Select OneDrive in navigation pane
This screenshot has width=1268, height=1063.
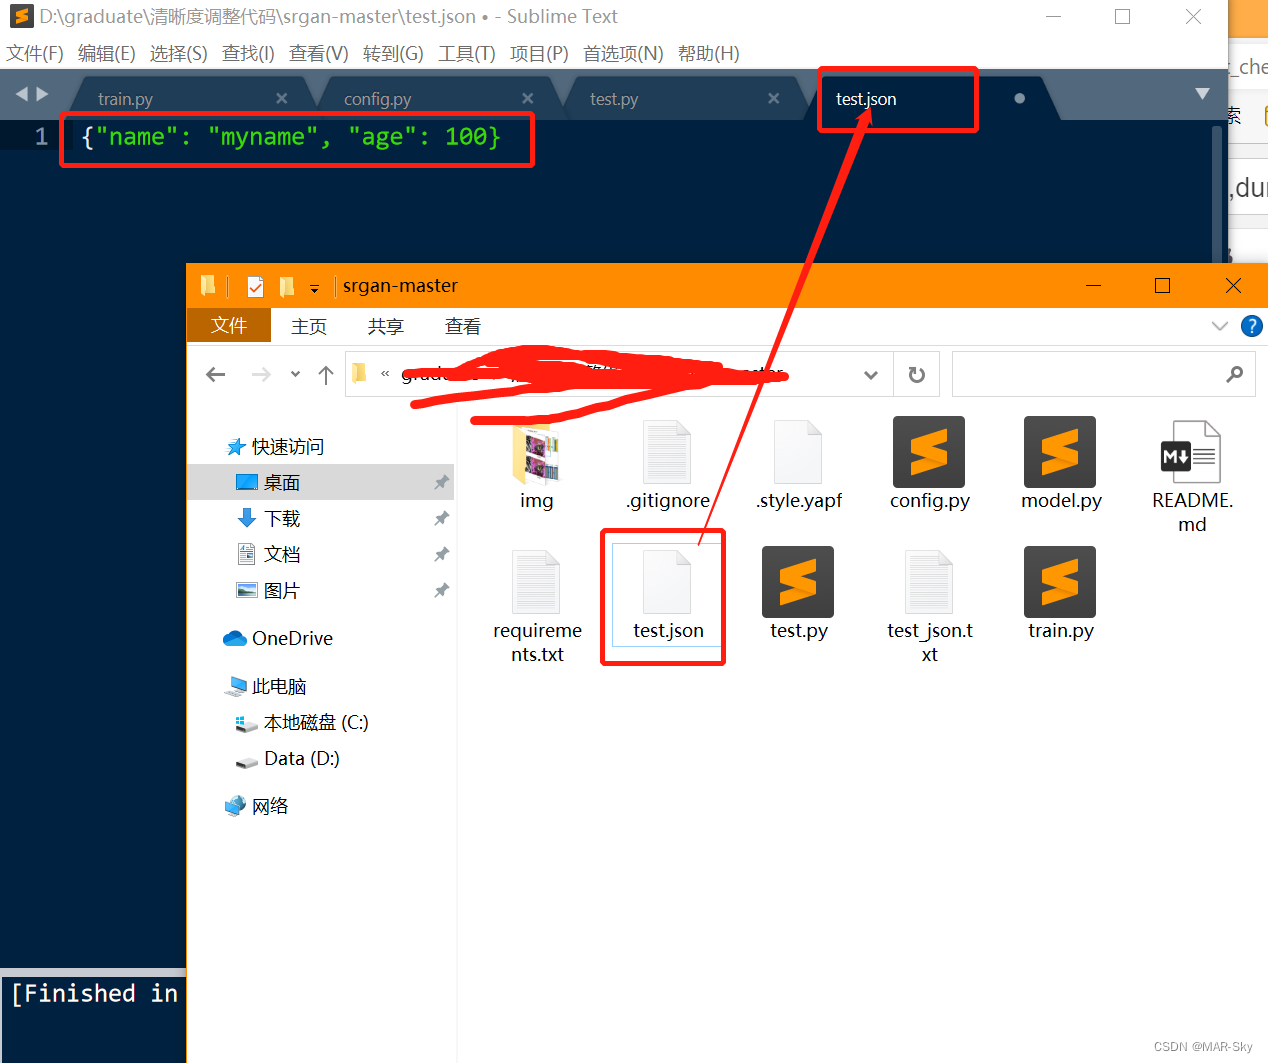point(292,638)
